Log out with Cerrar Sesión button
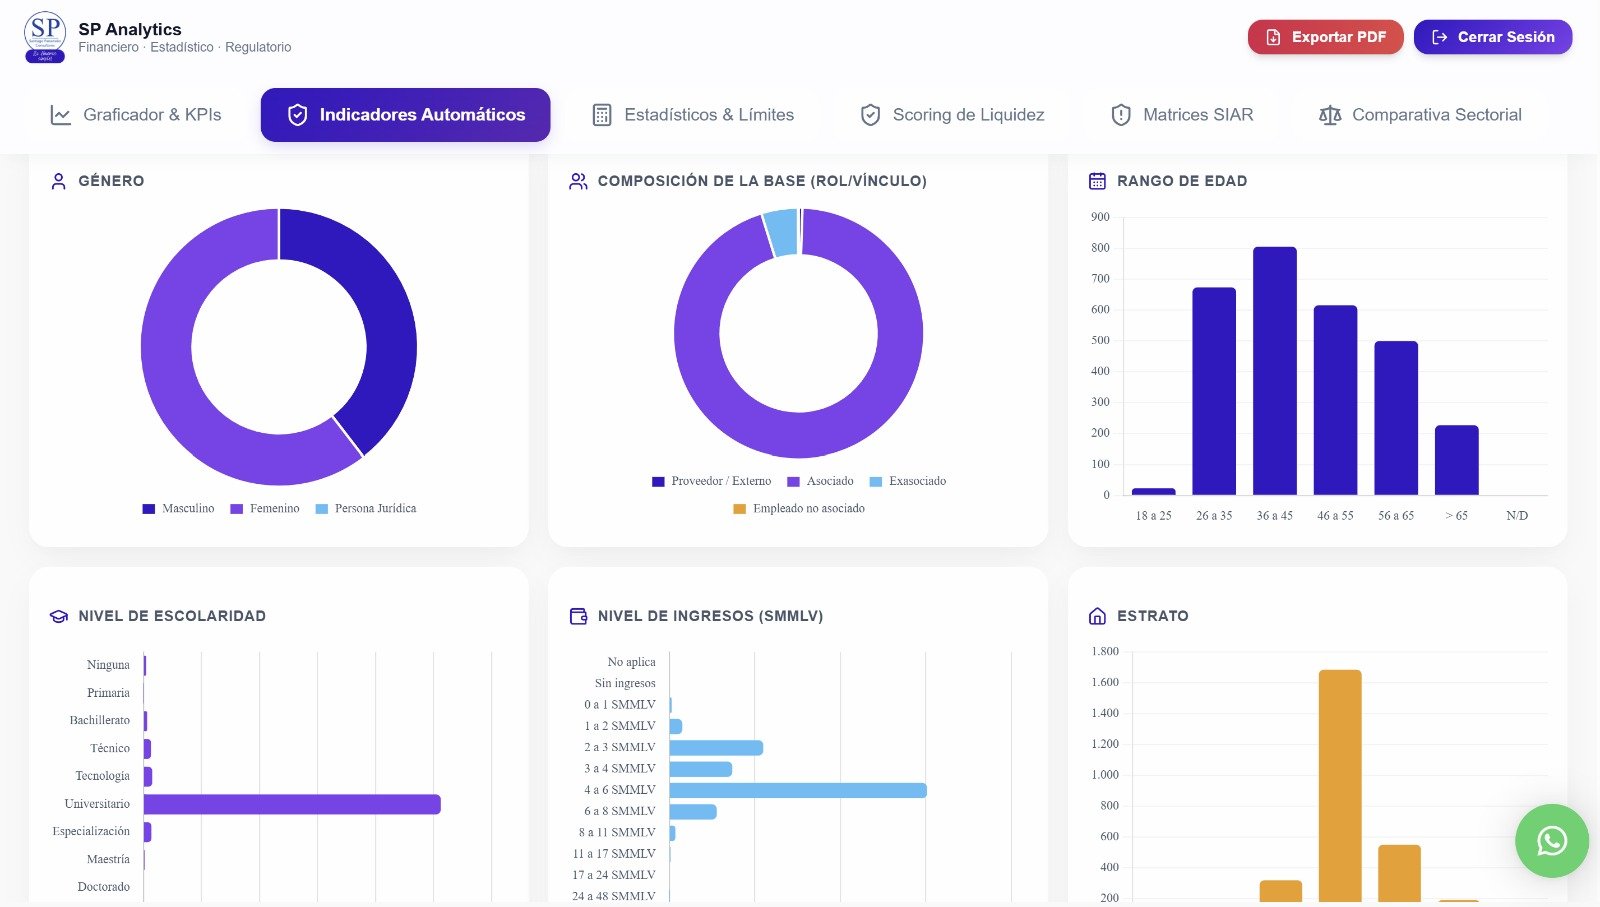This screenshot has height=907, width=1600. [1492, 37]
